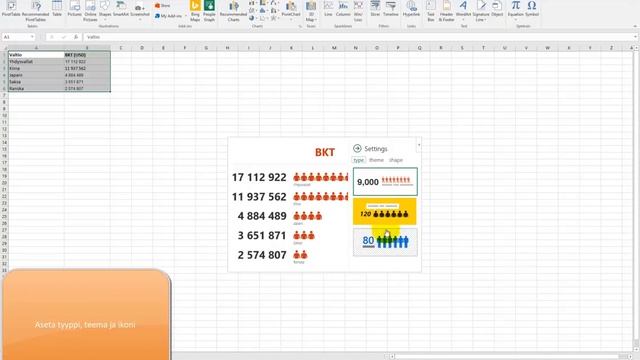This screenshot has height=360, width=640.
Task: Click the Name Box showing A1
Action: coord(16,37)
